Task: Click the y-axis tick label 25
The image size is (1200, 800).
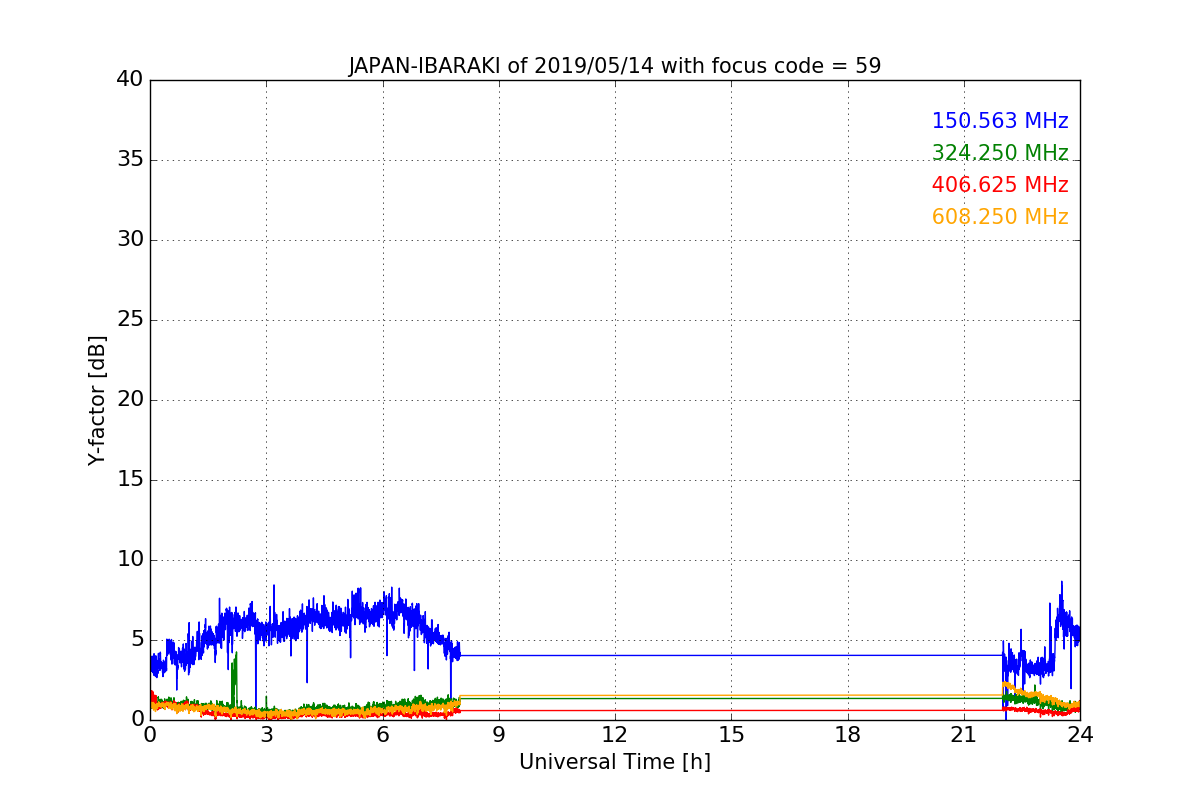Action: coord(130,320)
